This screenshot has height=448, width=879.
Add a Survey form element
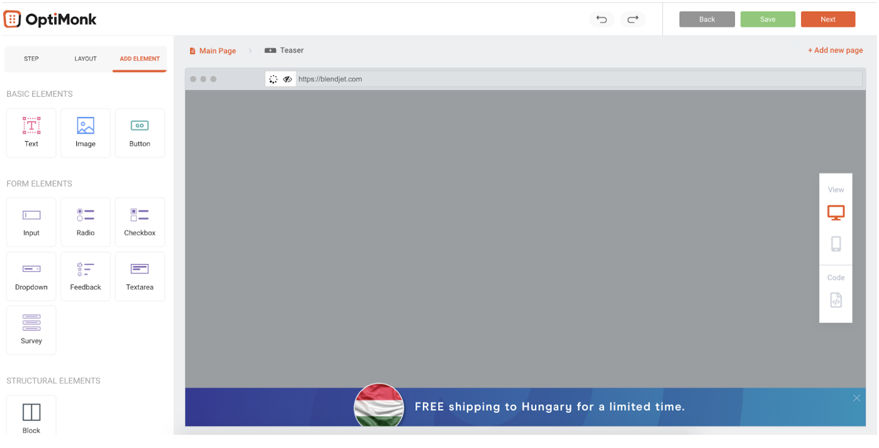click(x=31, y=330)
